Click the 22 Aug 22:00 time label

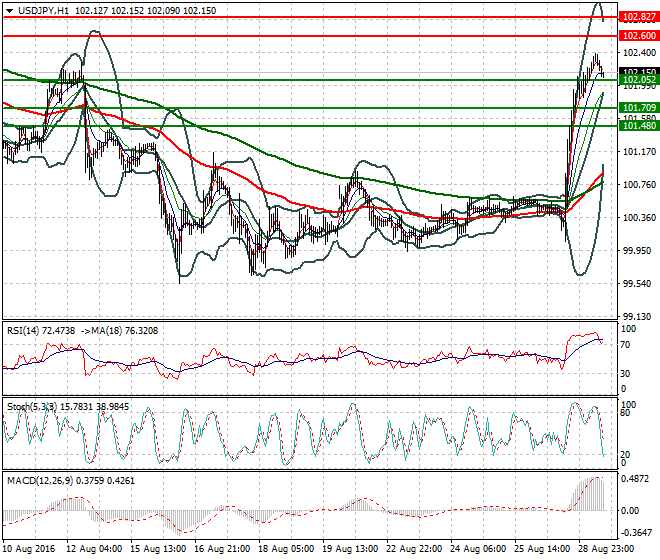point(414,549)
